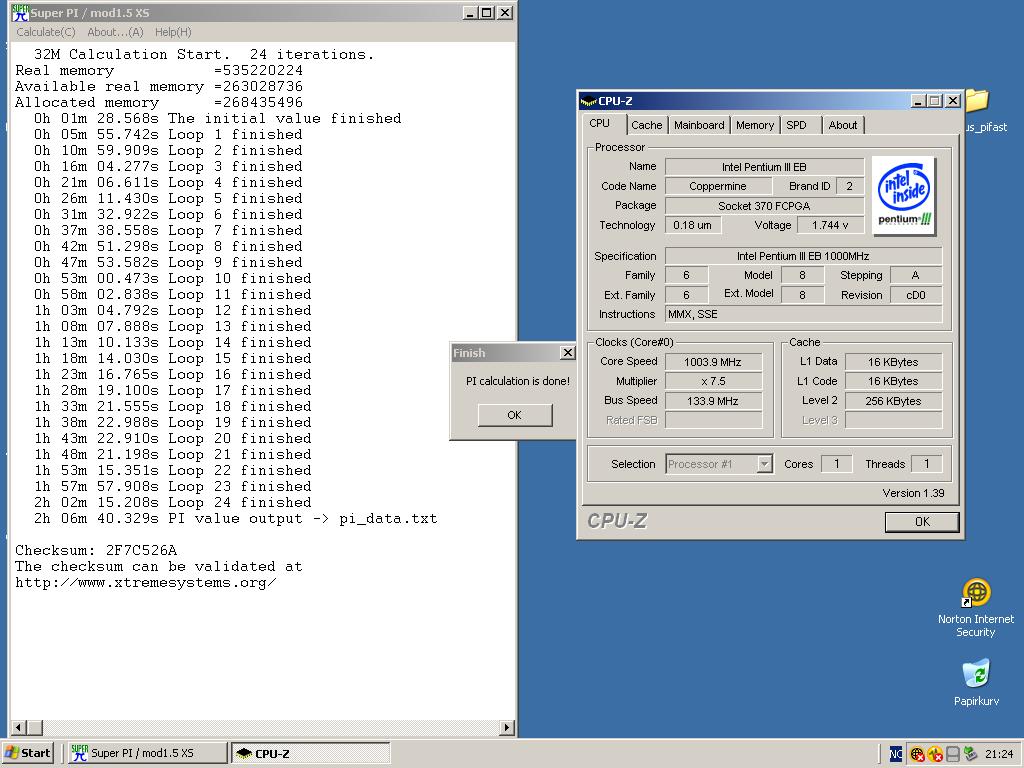This screenshot has width=1024, height=768.
Task: Click the Version 1.39 label in CPU-Z
Action: [913, 493]
